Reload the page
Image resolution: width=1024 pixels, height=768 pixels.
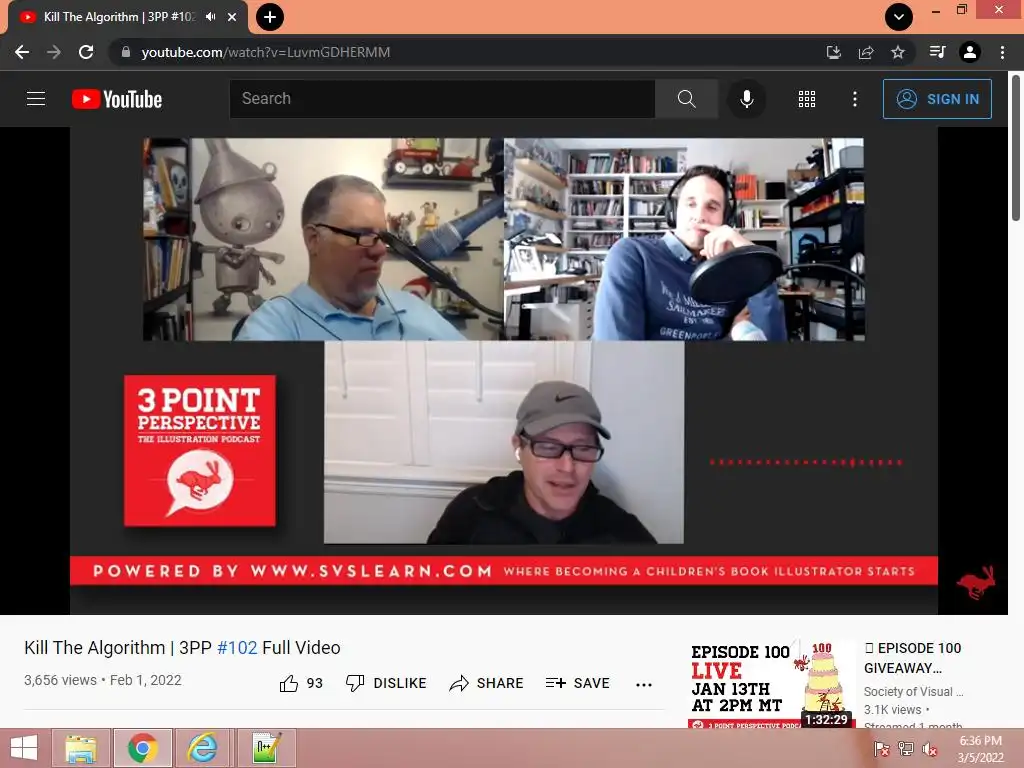(86, 52)
